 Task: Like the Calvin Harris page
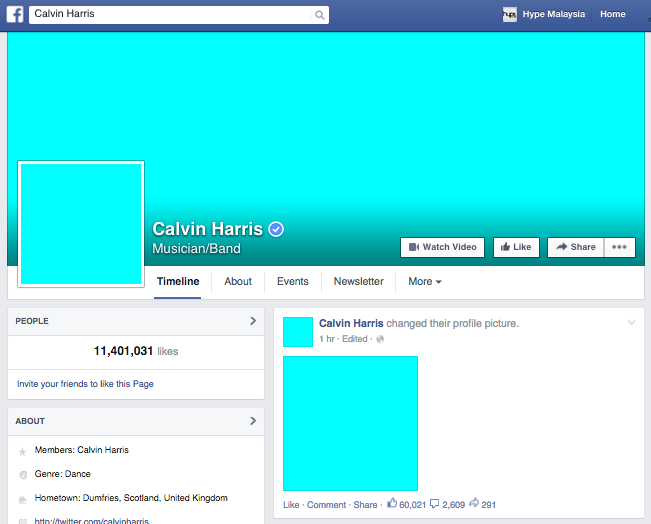515,247
